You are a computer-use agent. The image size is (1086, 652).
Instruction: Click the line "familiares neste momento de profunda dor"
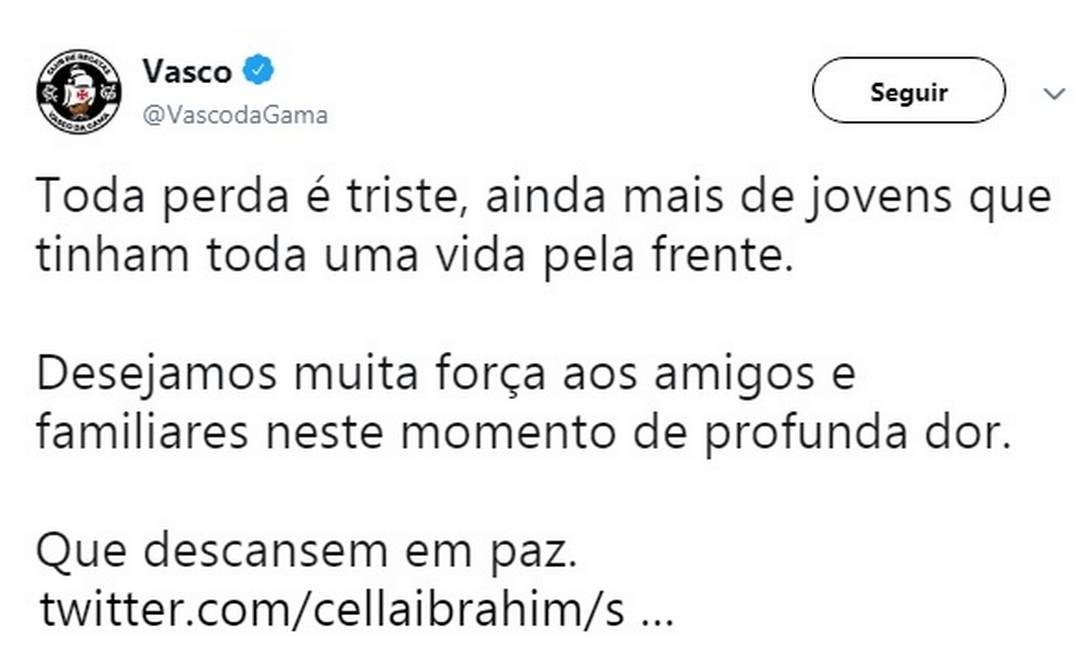pyautogui.click(x=520, y=434)
